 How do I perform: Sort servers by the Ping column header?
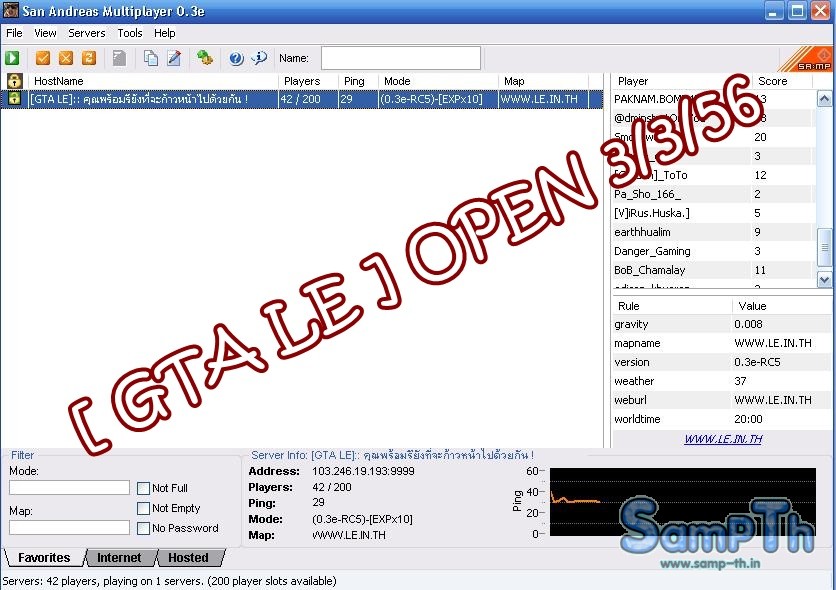358,81
